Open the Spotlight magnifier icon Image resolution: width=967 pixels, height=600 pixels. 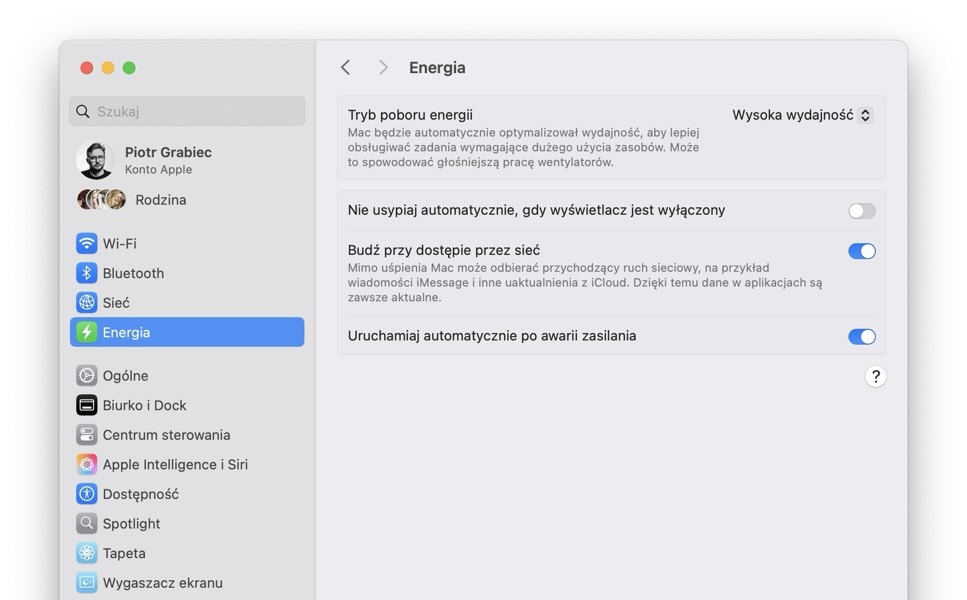tap(86, 524)
